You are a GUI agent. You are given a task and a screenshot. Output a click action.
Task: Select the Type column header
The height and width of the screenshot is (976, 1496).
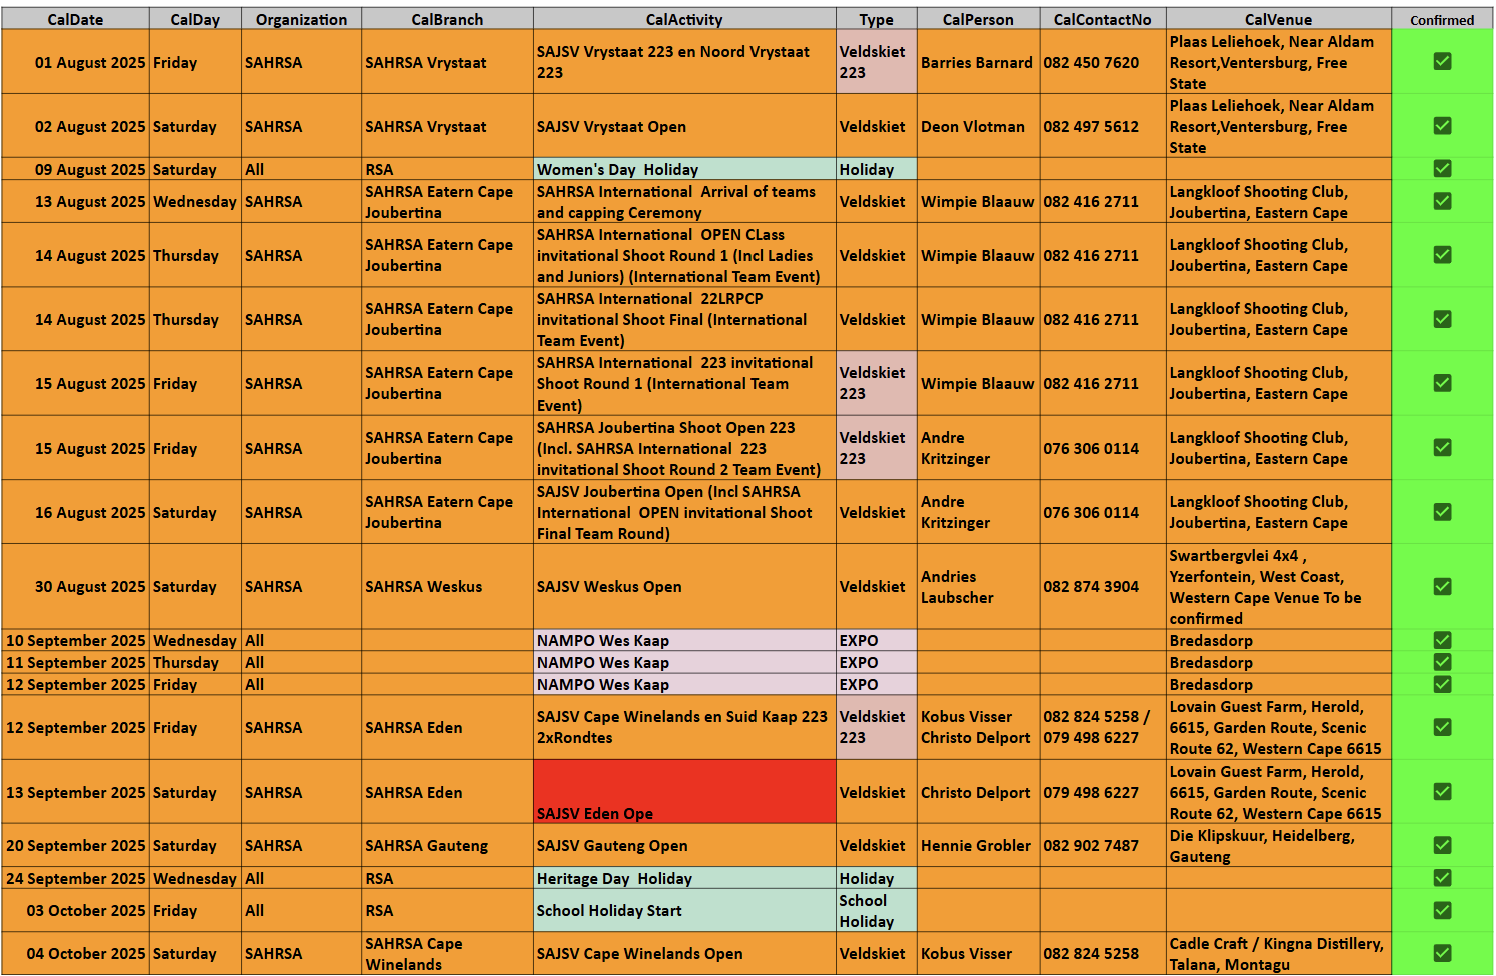pyautogui.click(x=876, y=19)
